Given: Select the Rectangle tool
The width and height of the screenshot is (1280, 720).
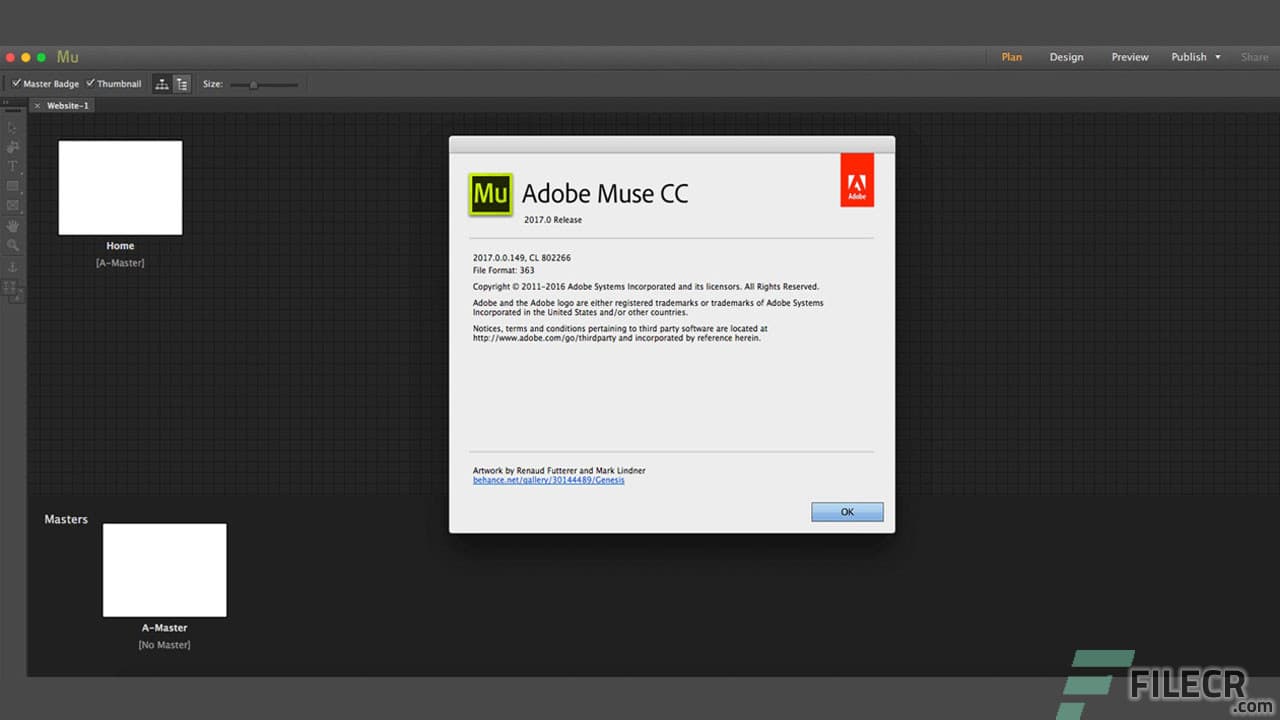Looking at the screenshot, I should pyautogui.click(x=13, y=187).
